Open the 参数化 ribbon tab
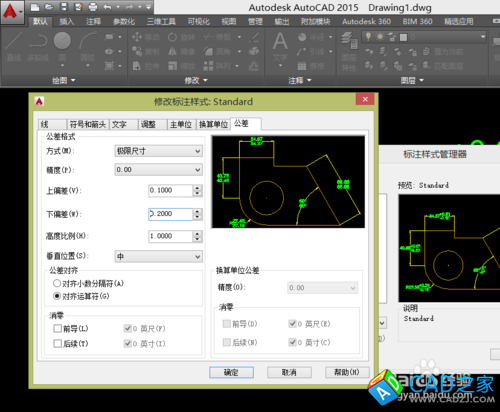The width and height of the screenshot is (500, 412). [x=124, y=22]
